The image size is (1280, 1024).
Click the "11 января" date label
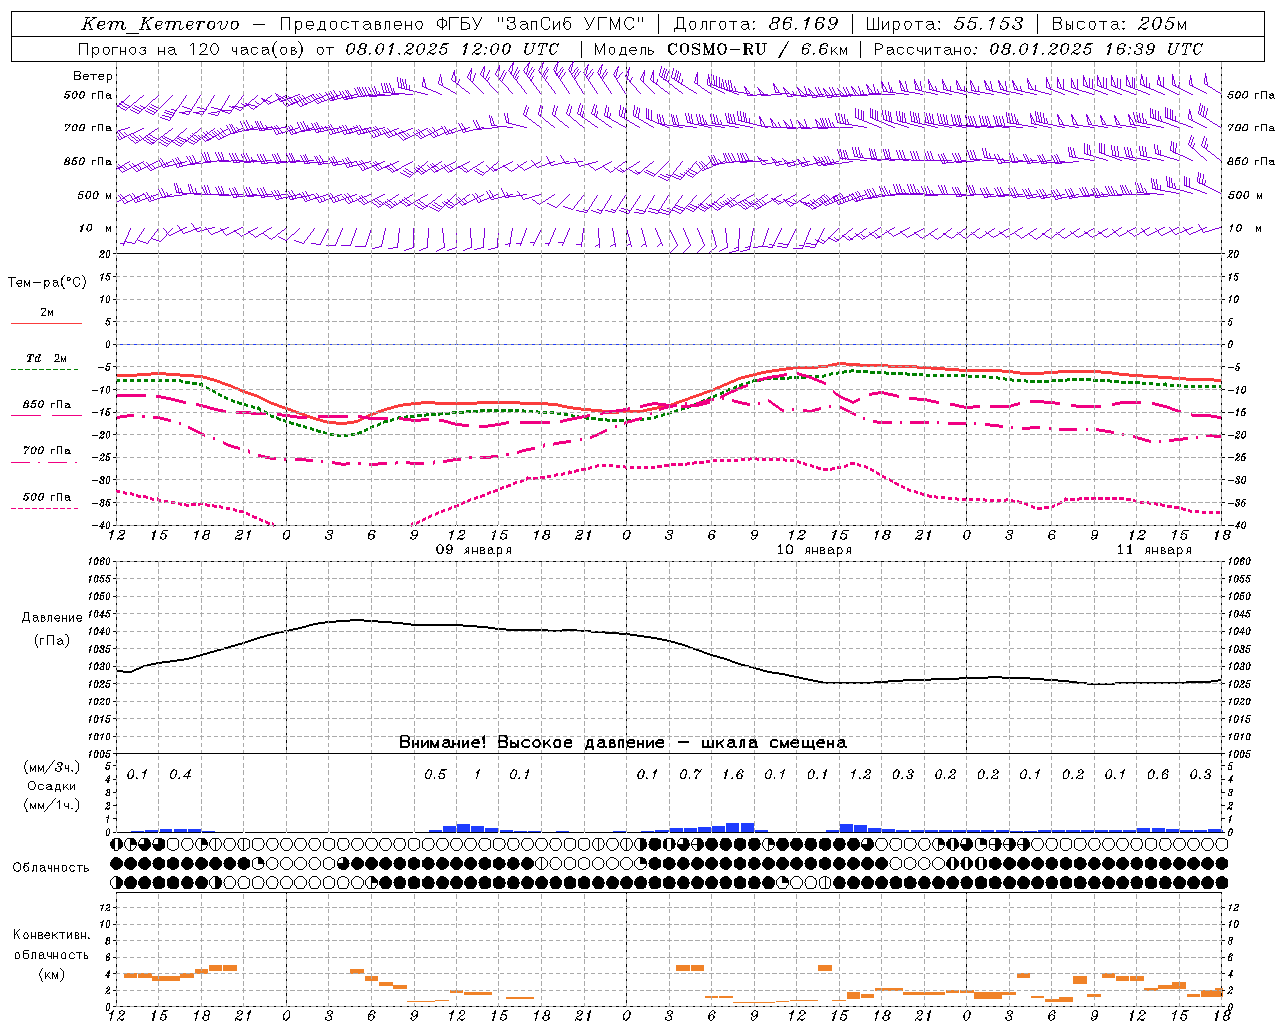click(x=1154, y=550)
